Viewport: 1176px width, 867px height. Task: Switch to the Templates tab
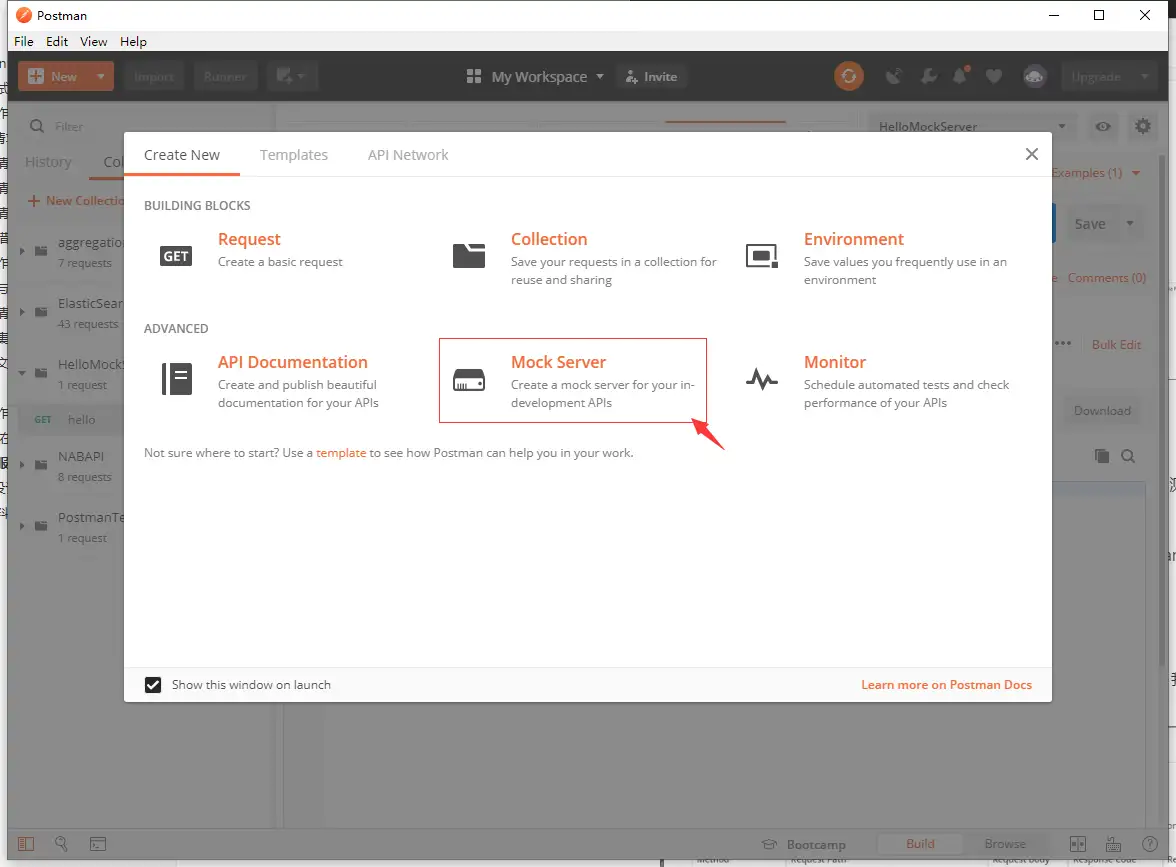294,155
